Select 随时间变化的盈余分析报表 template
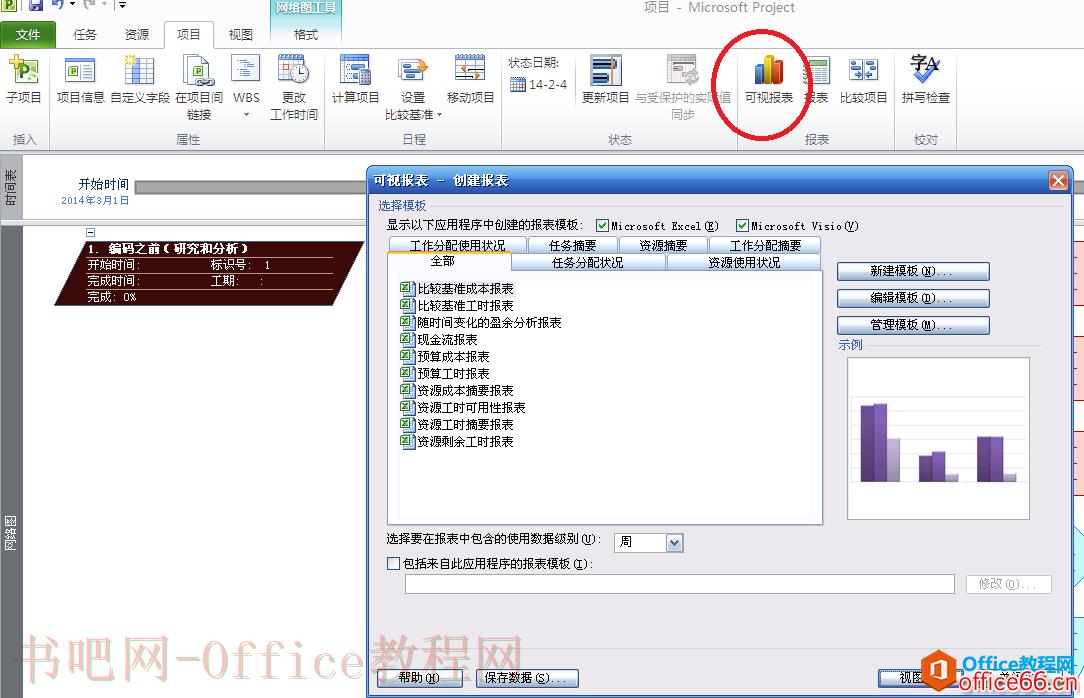1084x698 pixels. tap(481, 323)
